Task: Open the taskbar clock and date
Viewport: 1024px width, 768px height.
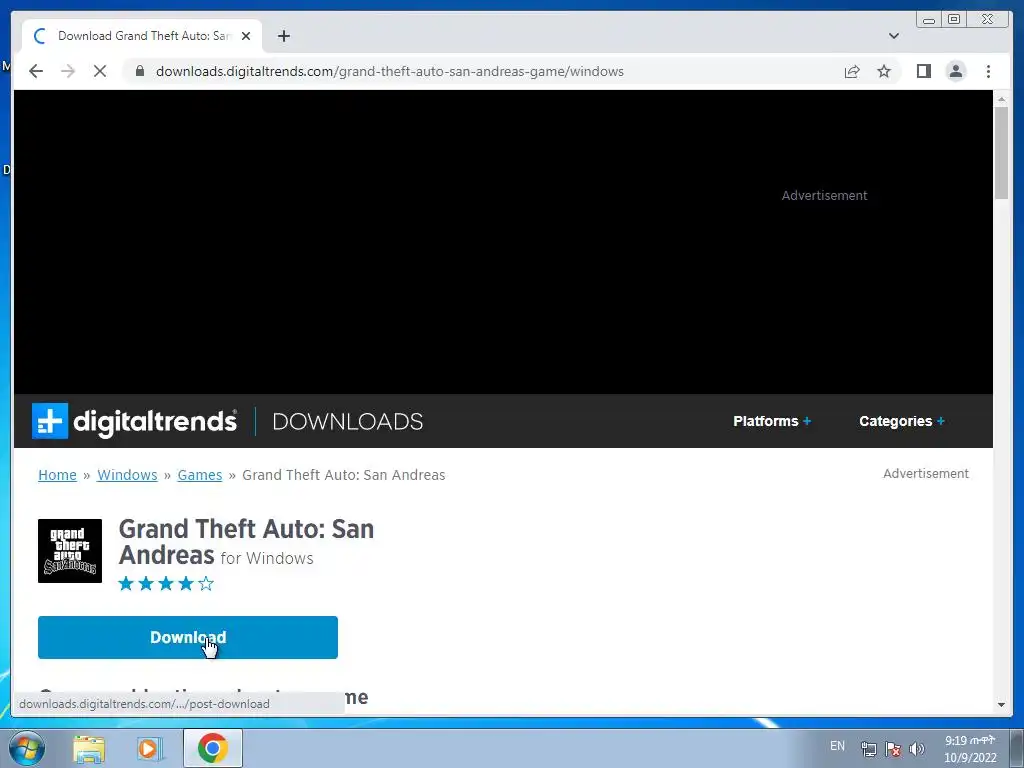Action: click(x=970, y=749)
